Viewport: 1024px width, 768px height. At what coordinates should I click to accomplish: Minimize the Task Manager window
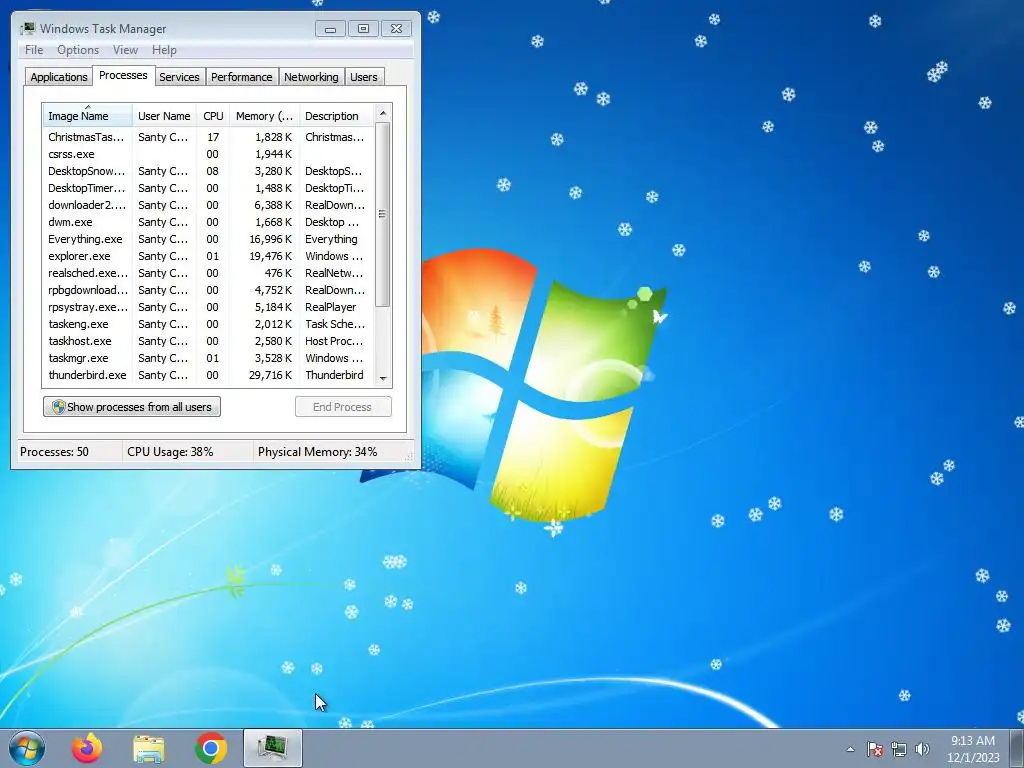click(x=330, y=29)
